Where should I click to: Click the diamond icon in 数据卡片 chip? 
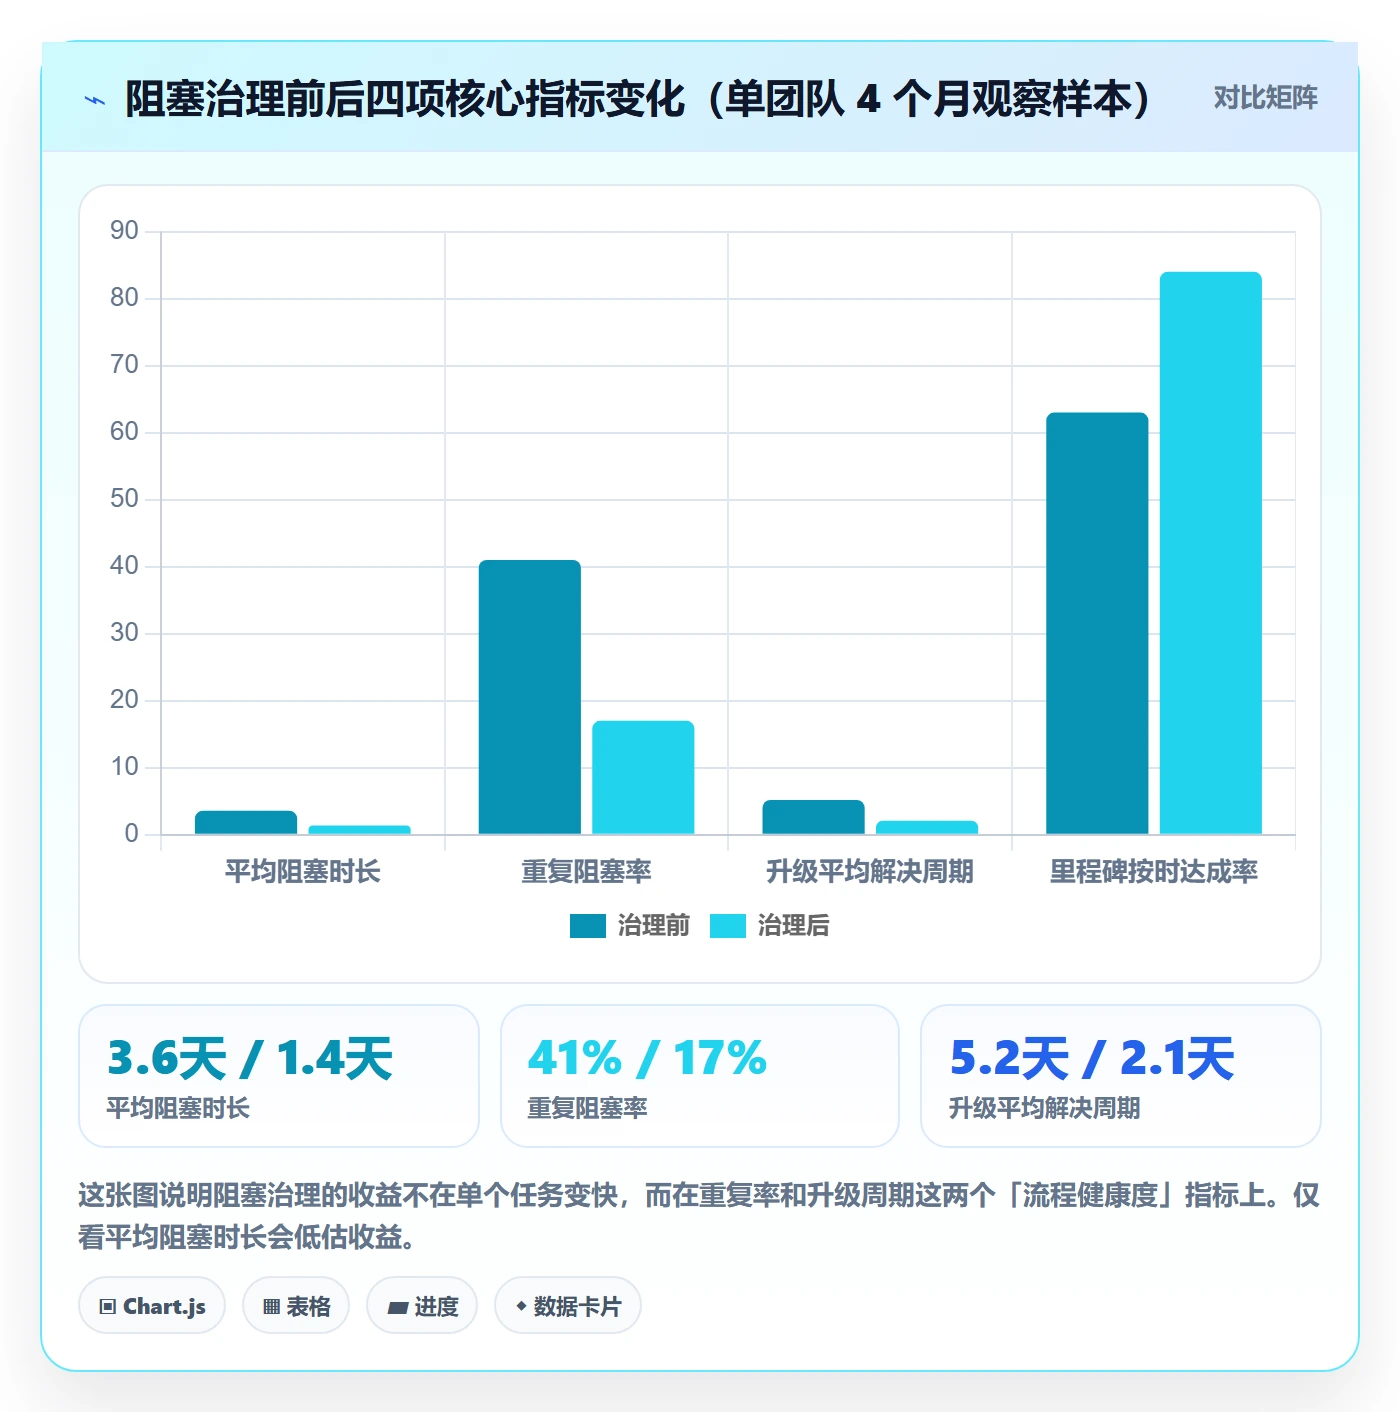tap(521, 1306)
